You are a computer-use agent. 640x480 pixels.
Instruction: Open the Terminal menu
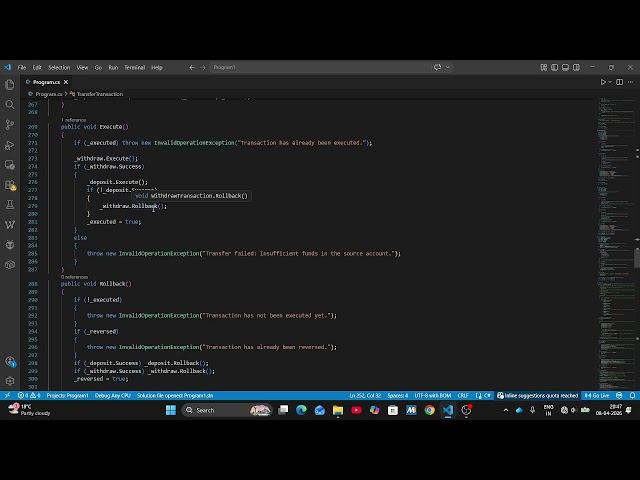coord(134,67)
